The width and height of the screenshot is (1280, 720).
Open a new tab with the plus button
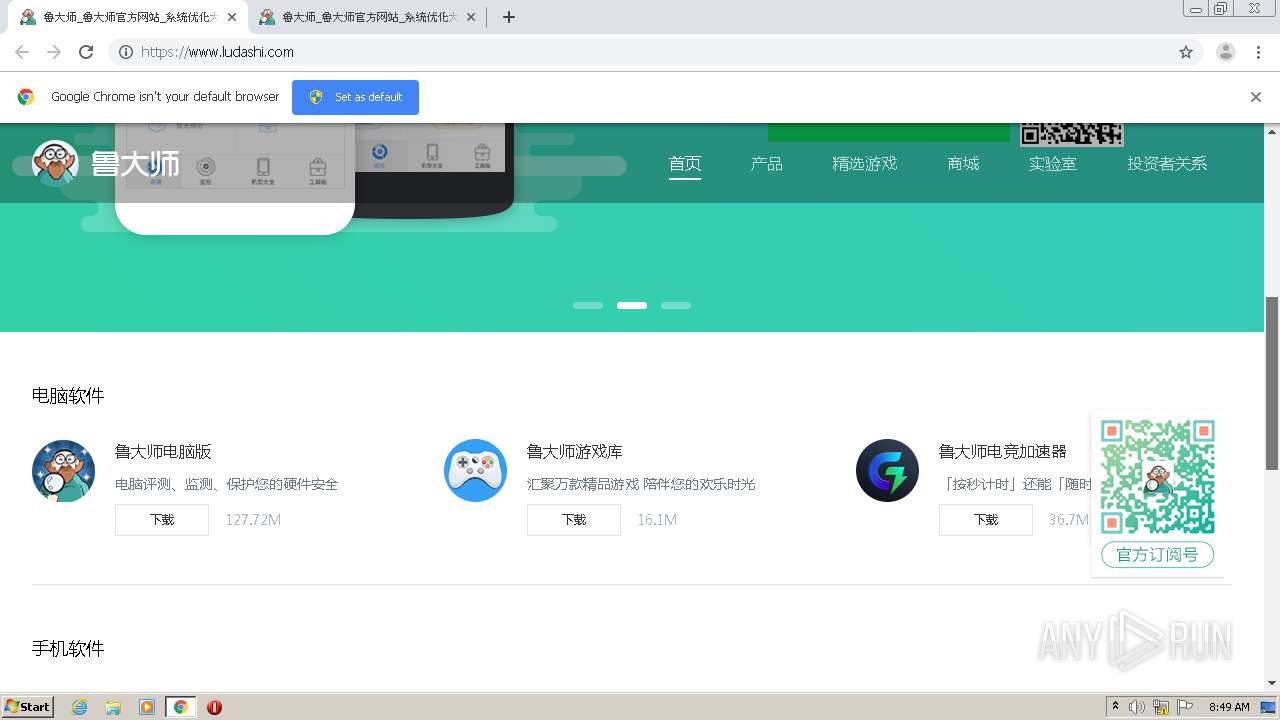click(x=509, y=17)
